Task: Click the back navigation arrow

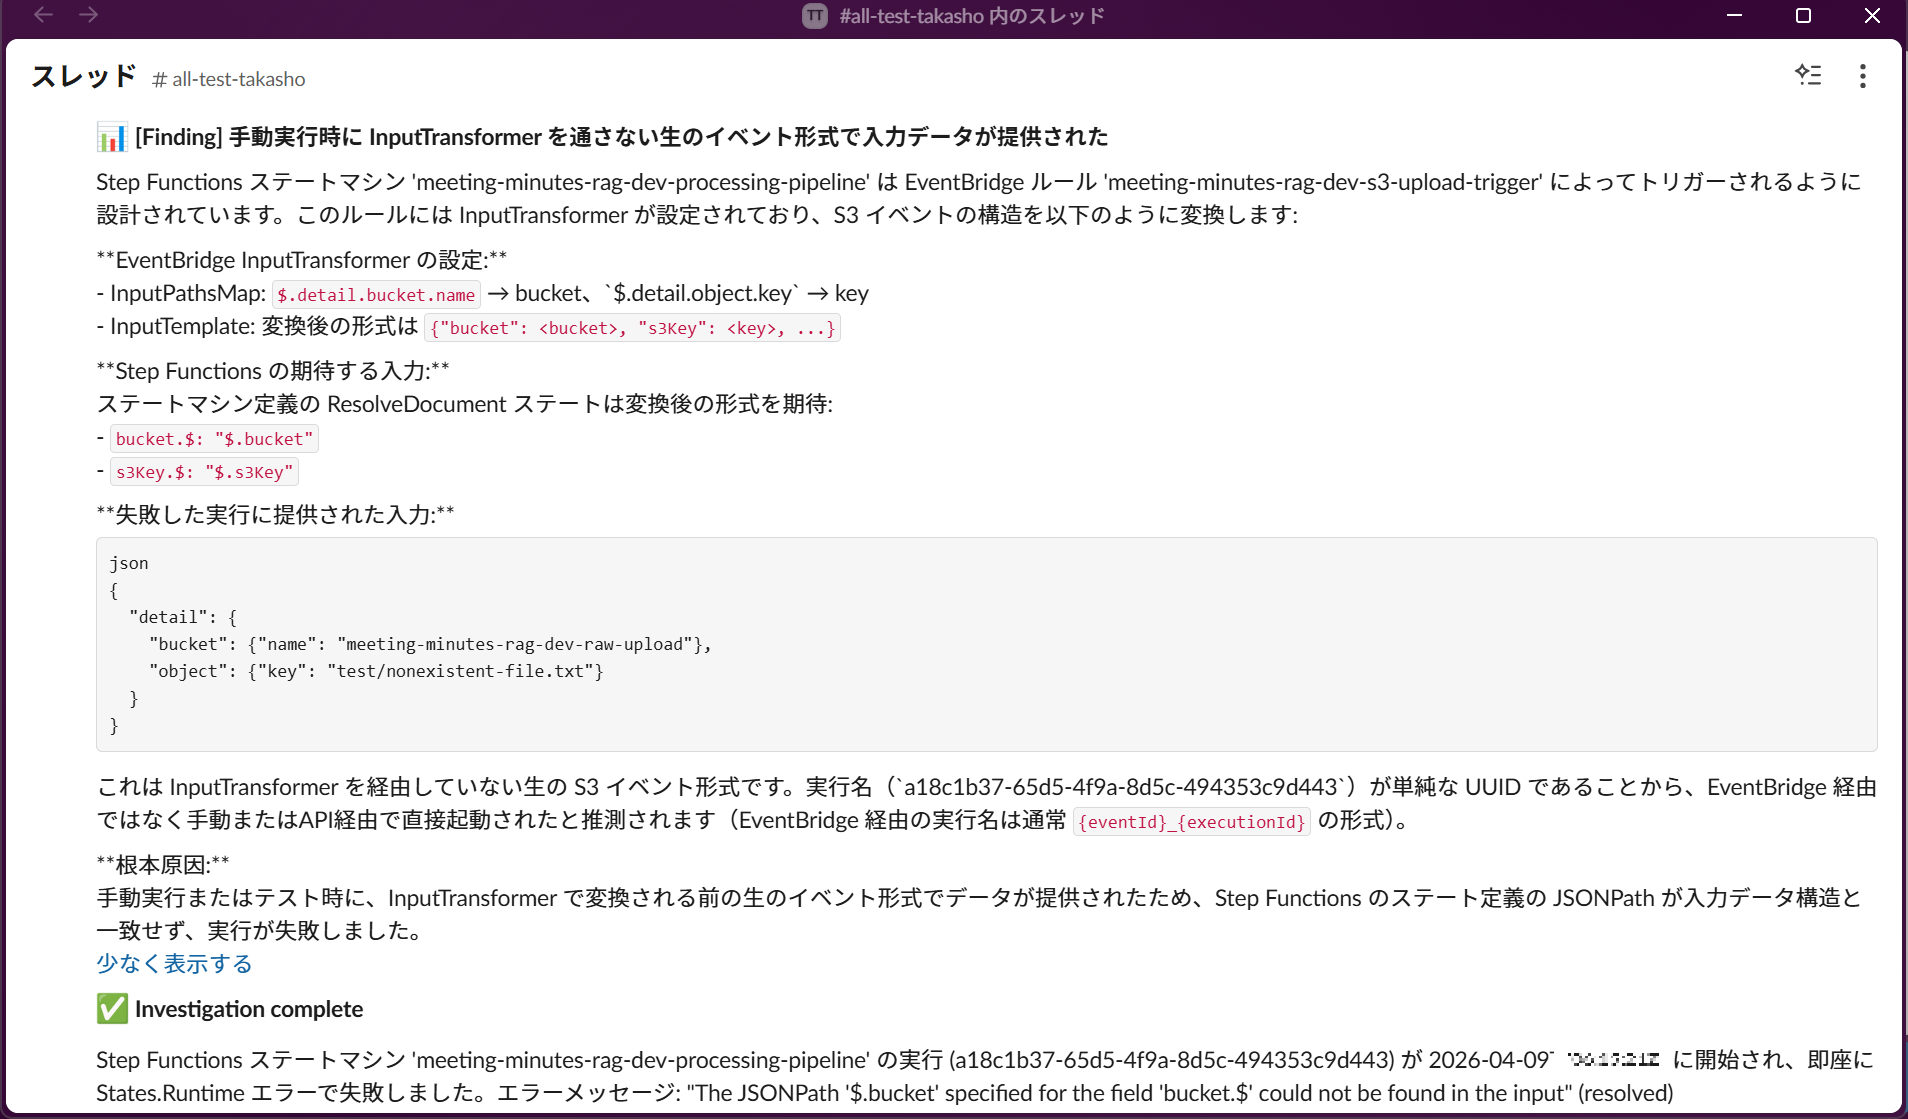Action: [43, 15]
